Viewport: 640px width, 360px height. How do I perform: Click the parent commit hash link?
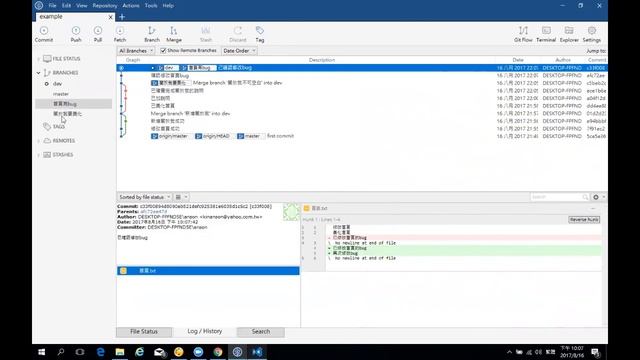click(x=154, y=212)
